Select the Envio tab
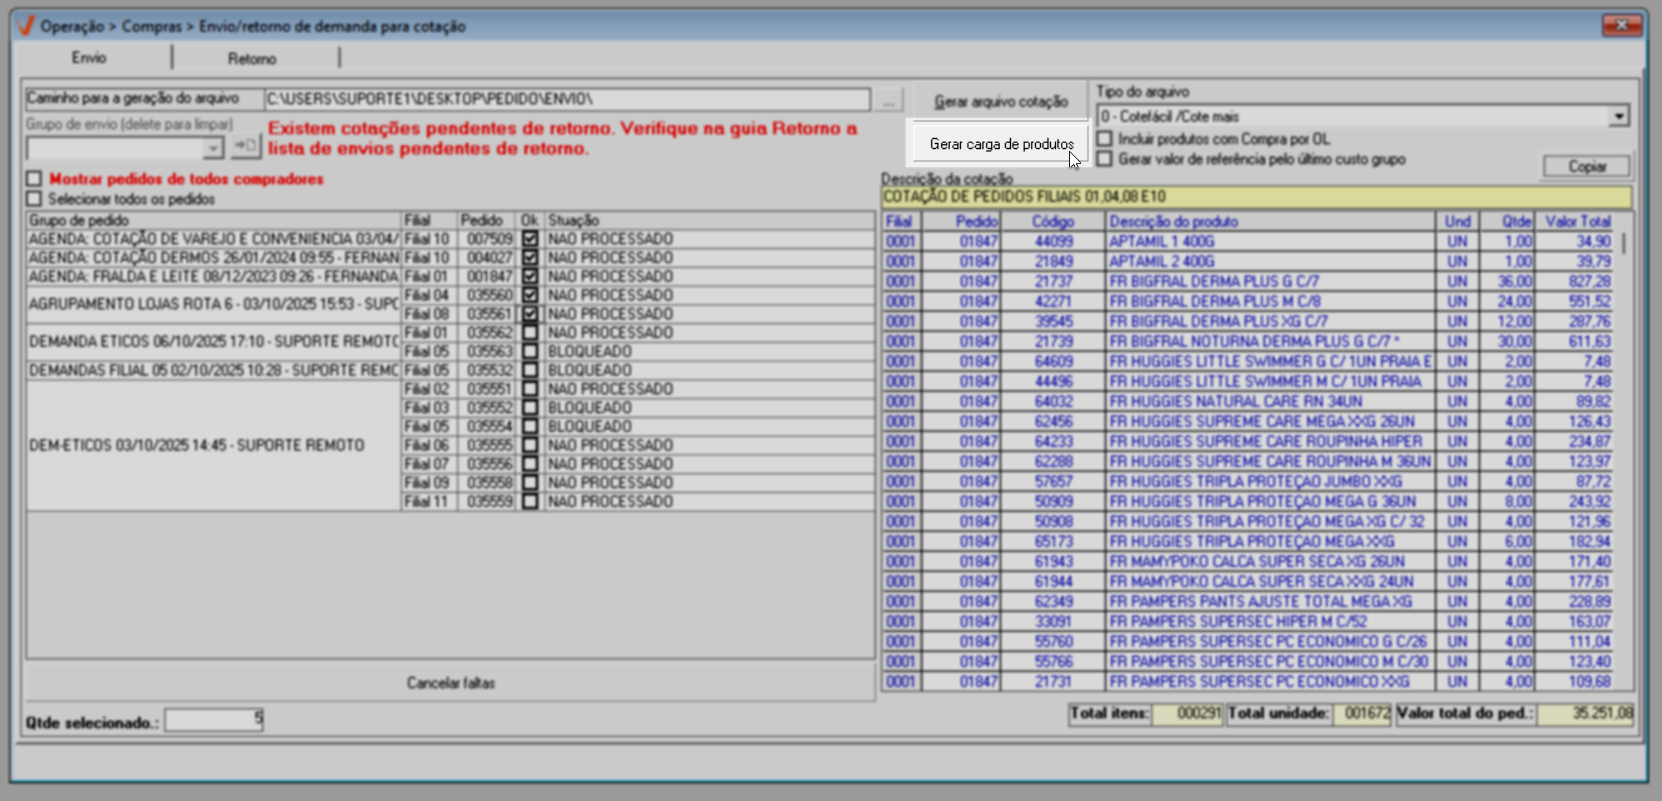1662x801 pixels. 89,58
